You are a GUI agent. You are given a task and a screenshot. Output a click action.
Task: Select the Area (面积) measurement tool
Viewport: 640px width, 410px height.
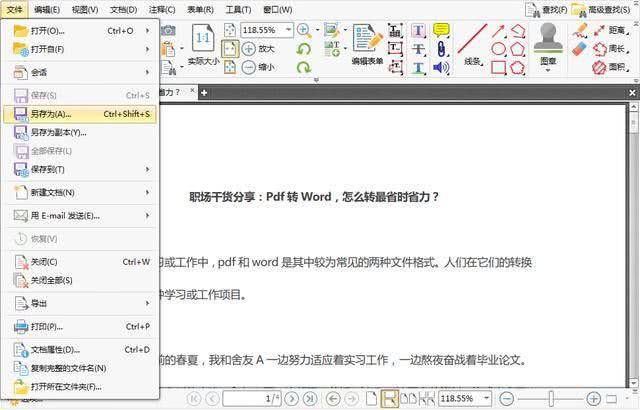click(x=605, y=67)
